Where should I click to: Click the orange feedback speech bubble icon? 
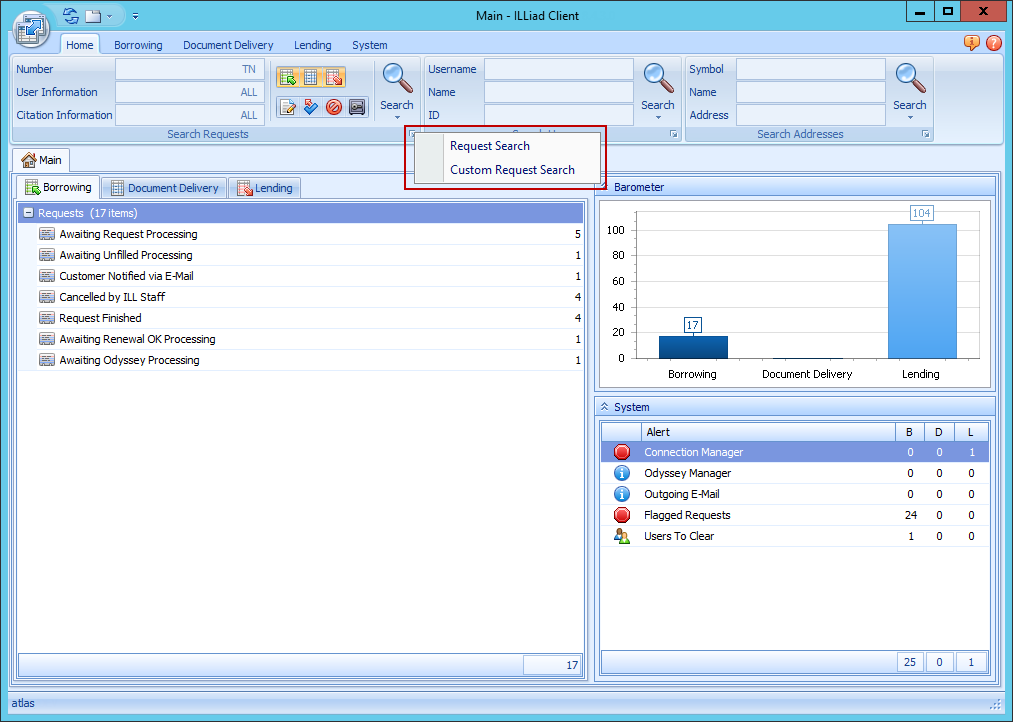coord(971,43)
